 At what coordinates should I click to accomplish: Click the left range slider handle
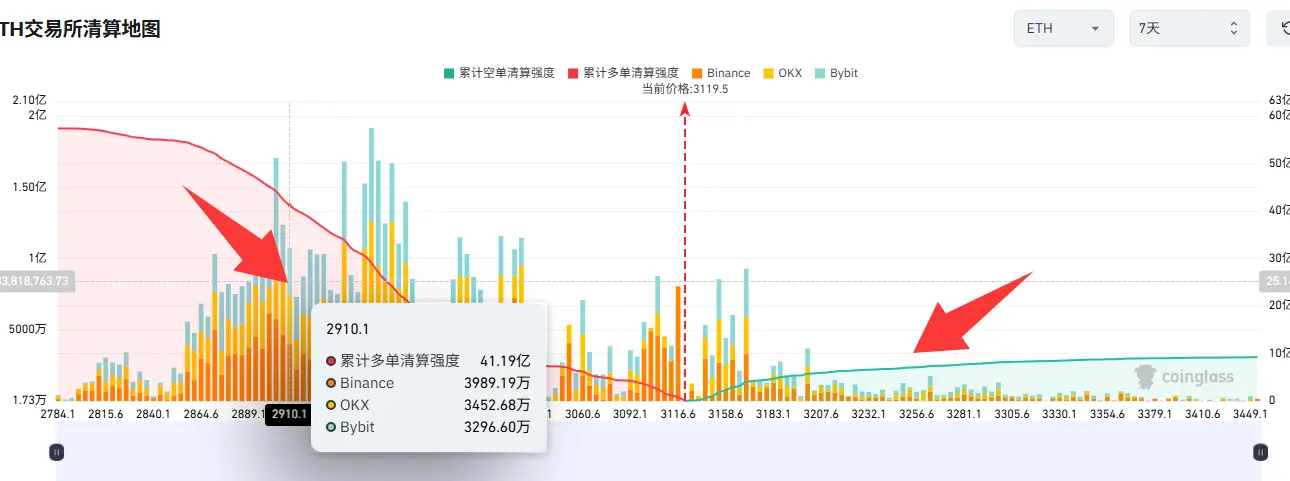pos(57,452)
